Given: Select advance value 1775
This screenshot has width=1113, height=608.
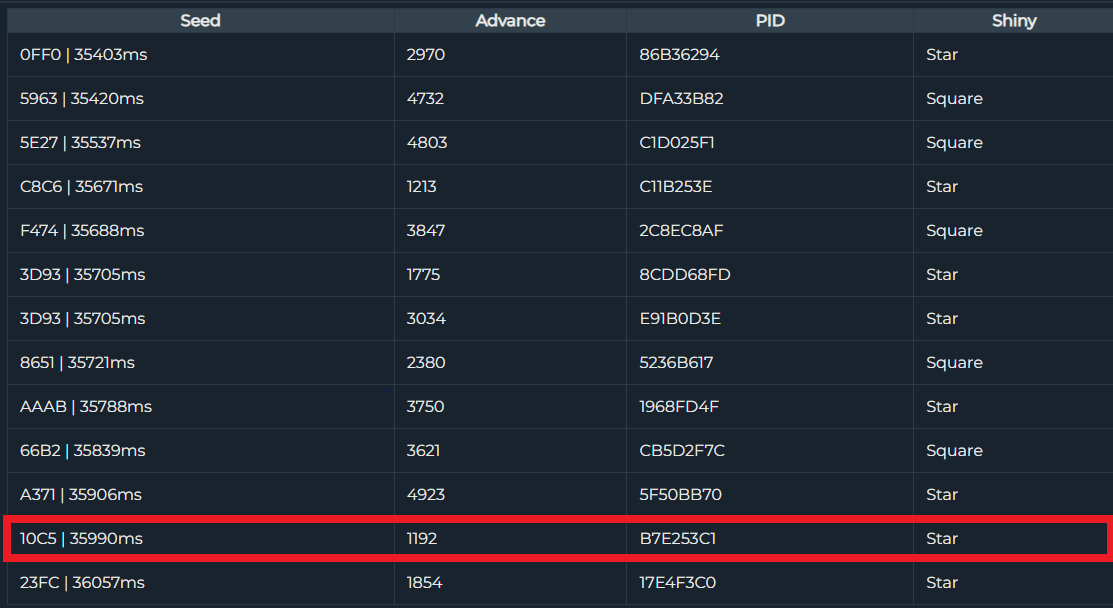Looking at the screenshot, I should [x=423, y=275].
